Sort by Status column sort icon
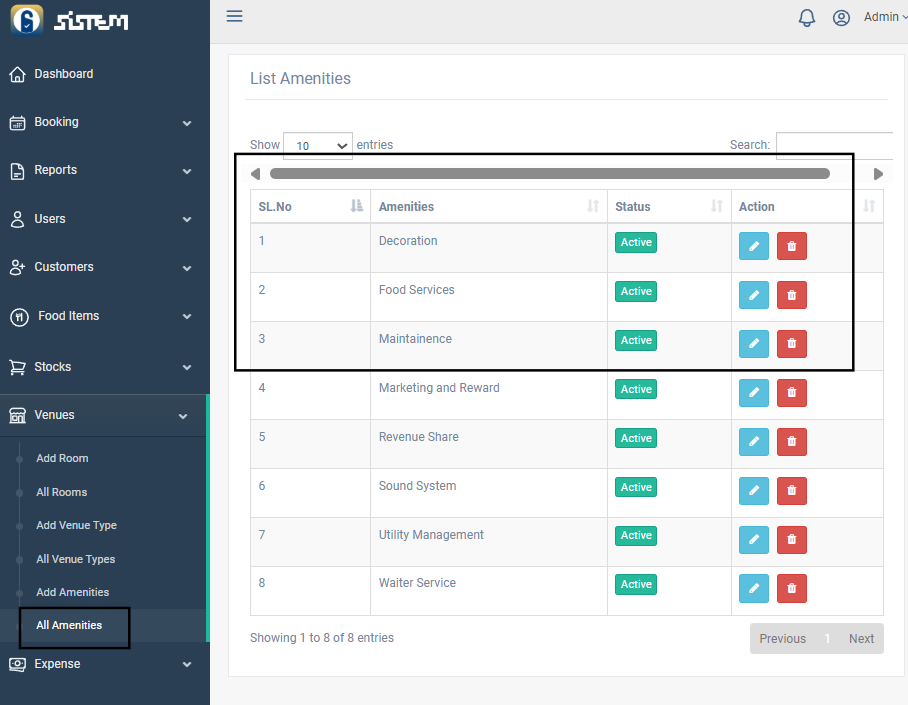The width and height of the screenshot is (908, 705). 717,206
